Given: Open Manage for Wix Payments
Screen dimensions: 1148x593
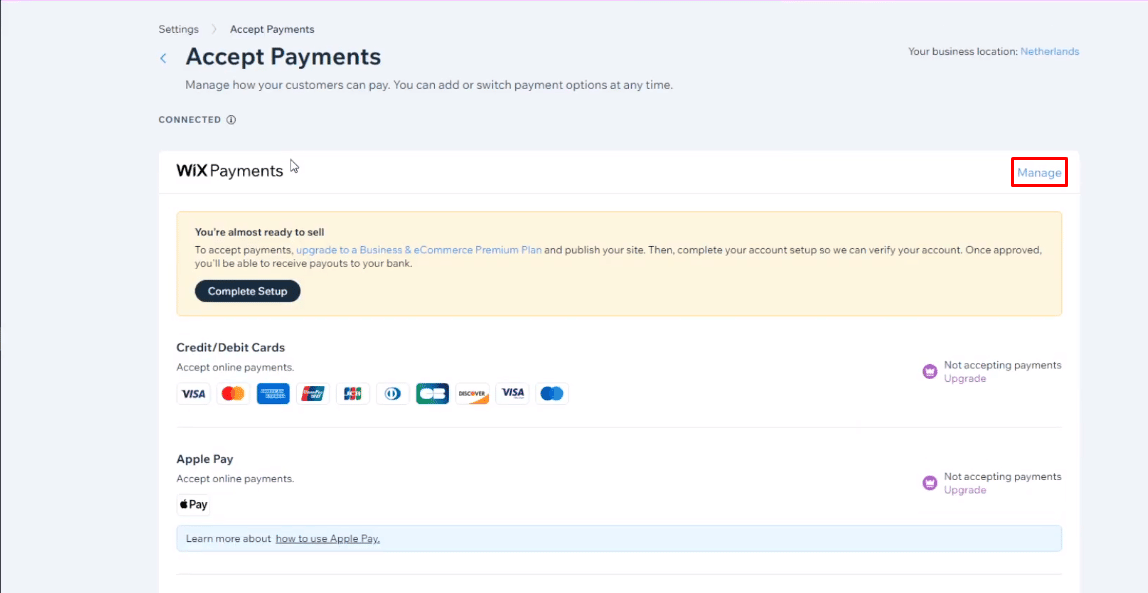Looking at the screenshot, I should tap(1039, 173).
